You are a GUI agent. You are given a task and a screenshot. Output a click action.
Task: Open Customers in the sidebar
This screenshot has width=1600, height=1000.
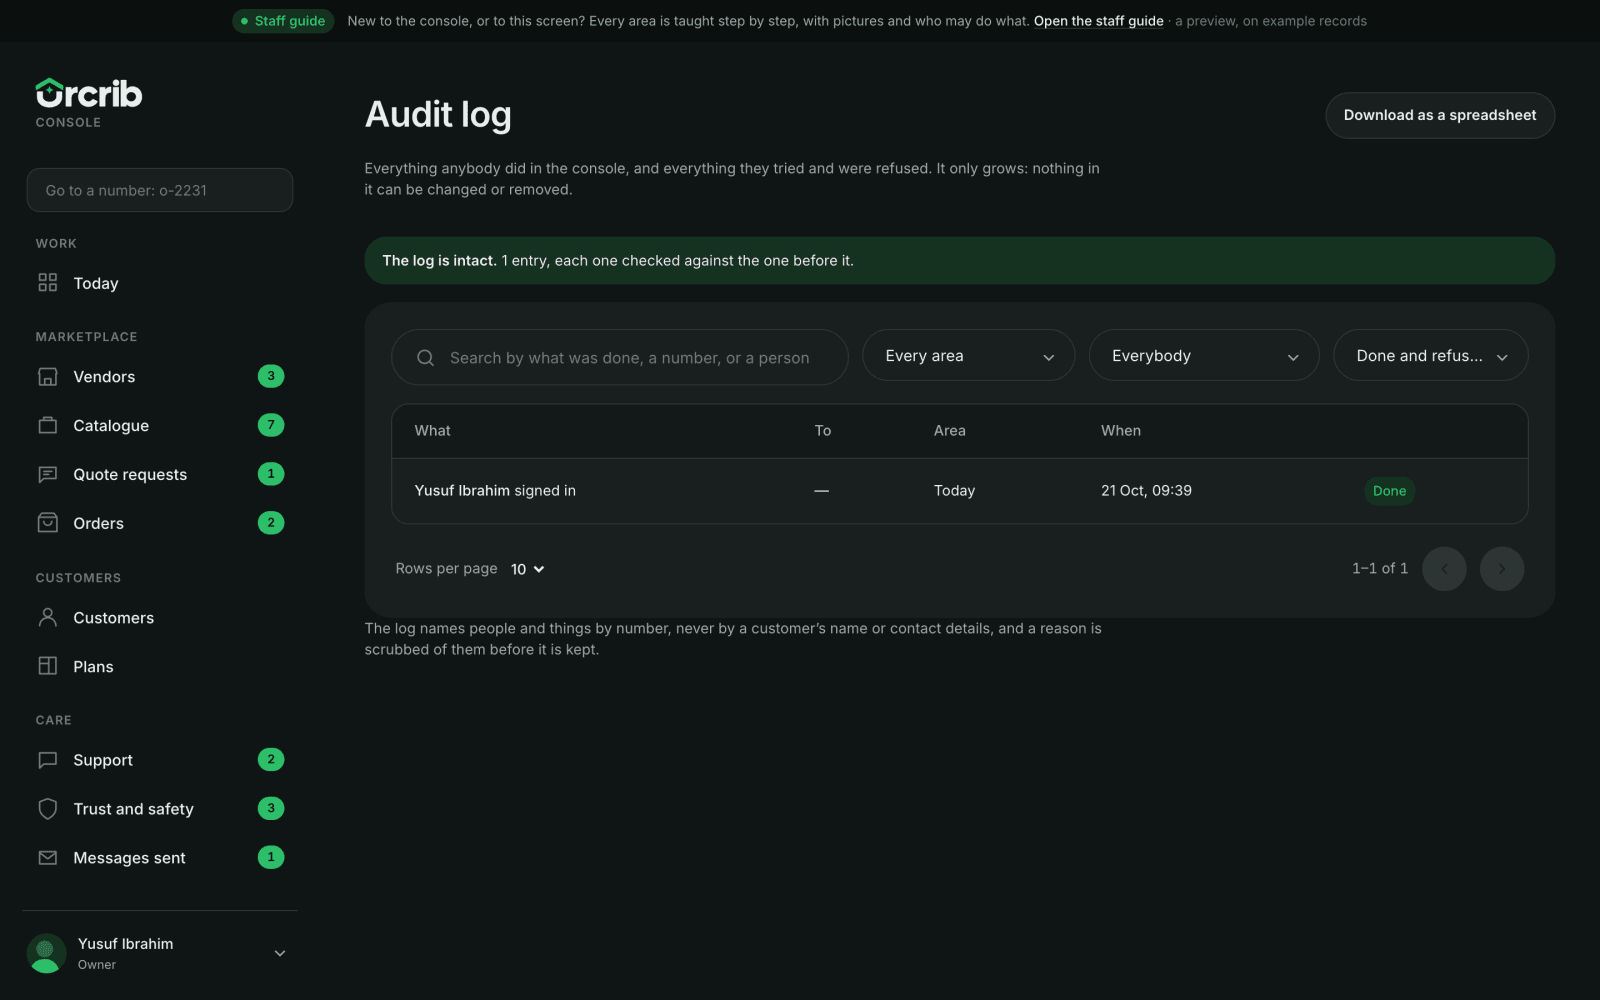click(x=160, y=618)
